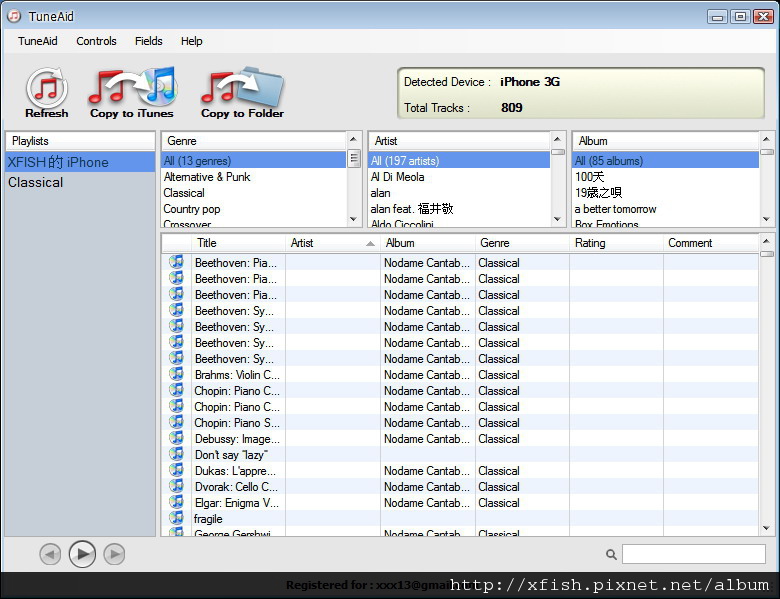Screen dimensions: 780x599
Task: Sort tracks by Title column header
Action: point(238,243)
